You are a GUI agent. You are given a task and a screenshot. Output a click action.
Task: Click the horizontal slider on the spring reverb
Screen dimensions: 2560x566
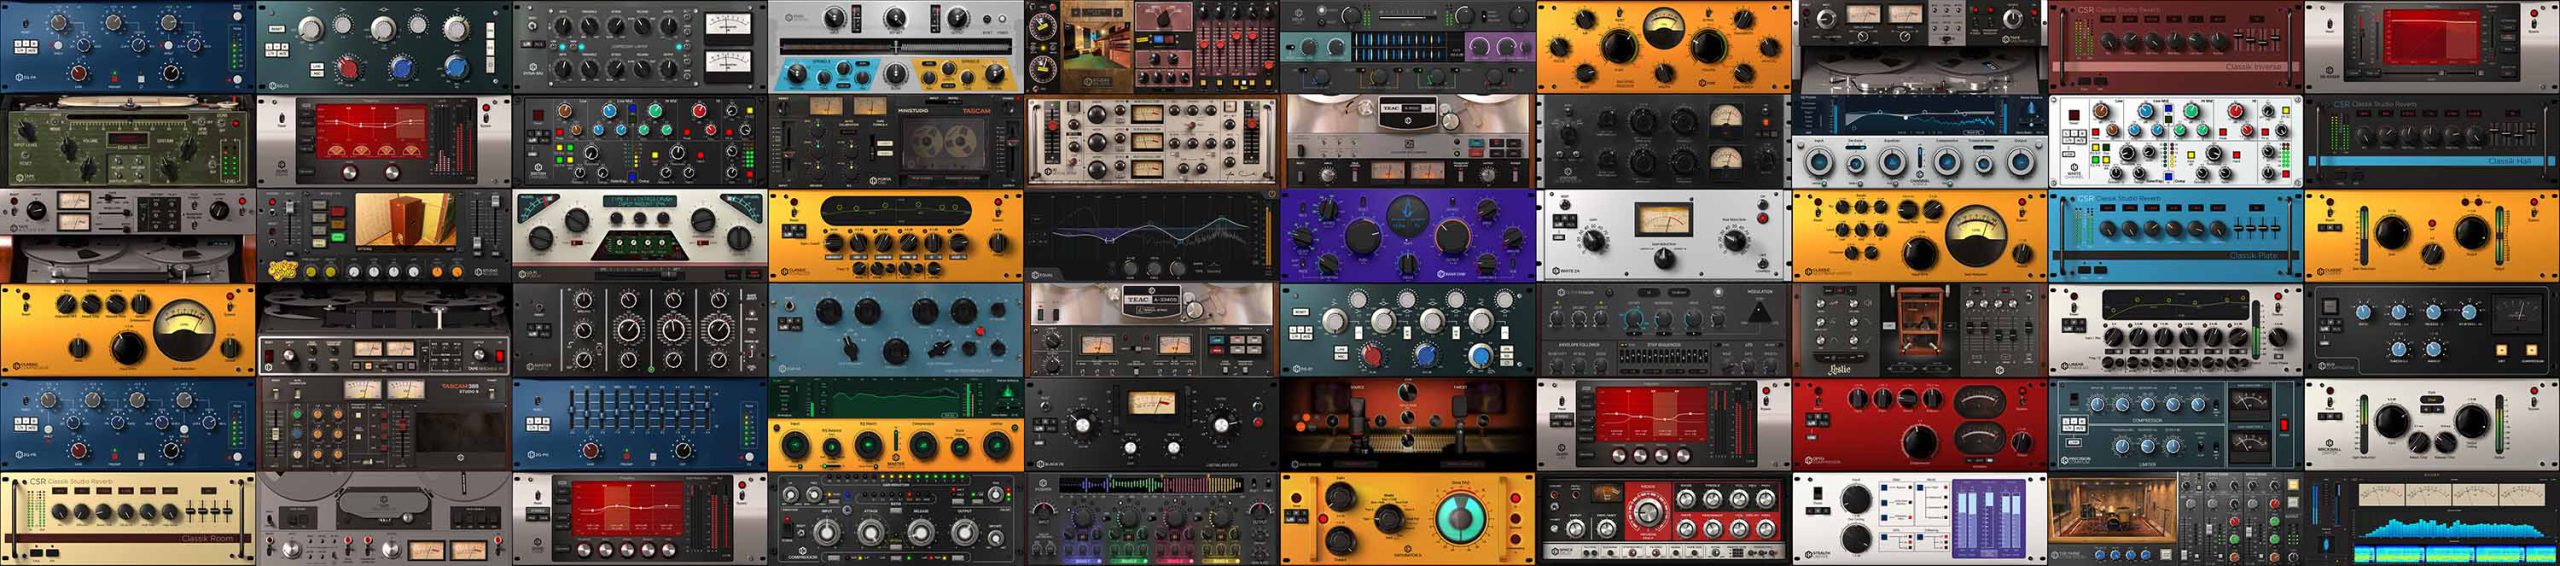pos(895,46)
